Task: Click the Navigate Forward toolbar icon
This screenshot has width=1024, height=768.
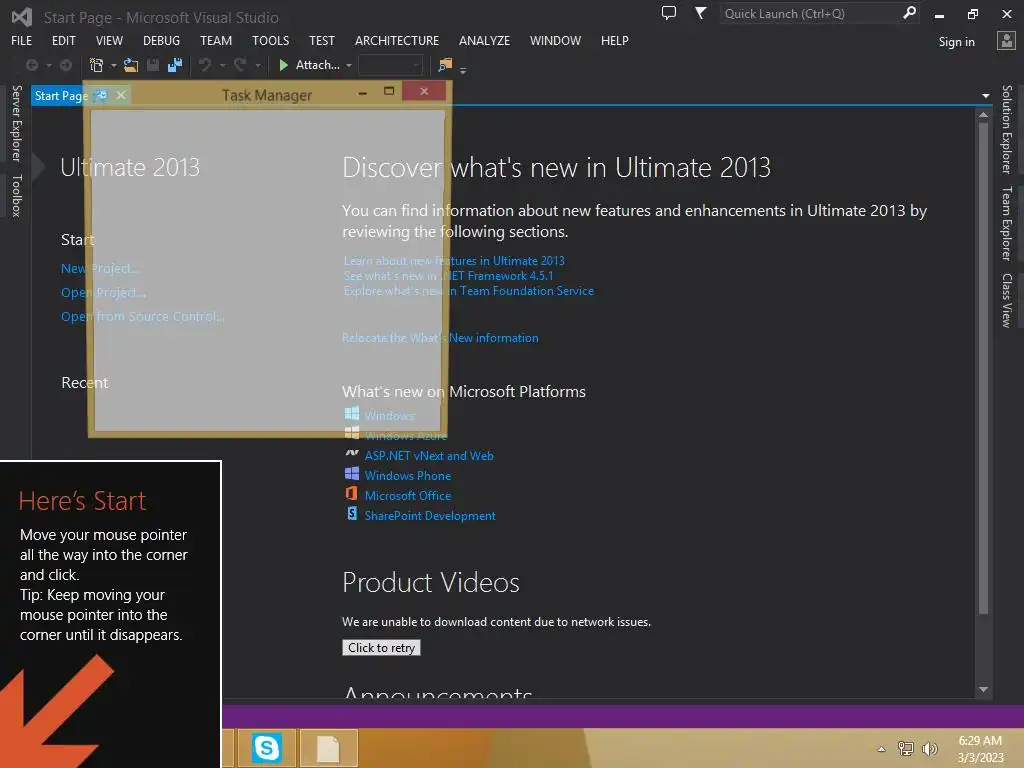Action: click(x=66, y=65)
